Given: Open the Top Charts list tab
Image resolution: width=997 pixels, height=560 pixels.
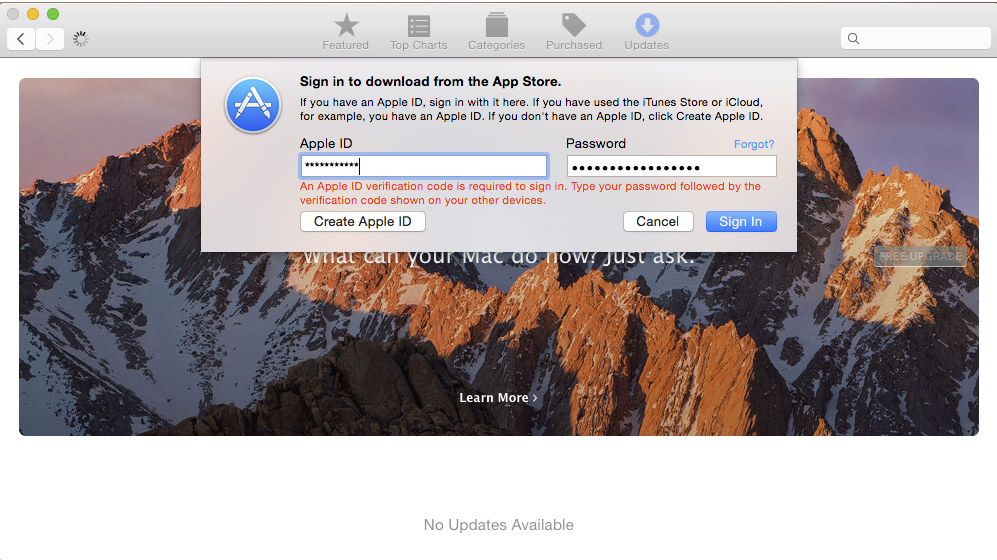Looking at the screenshot, I should click(x=418, y=32).
